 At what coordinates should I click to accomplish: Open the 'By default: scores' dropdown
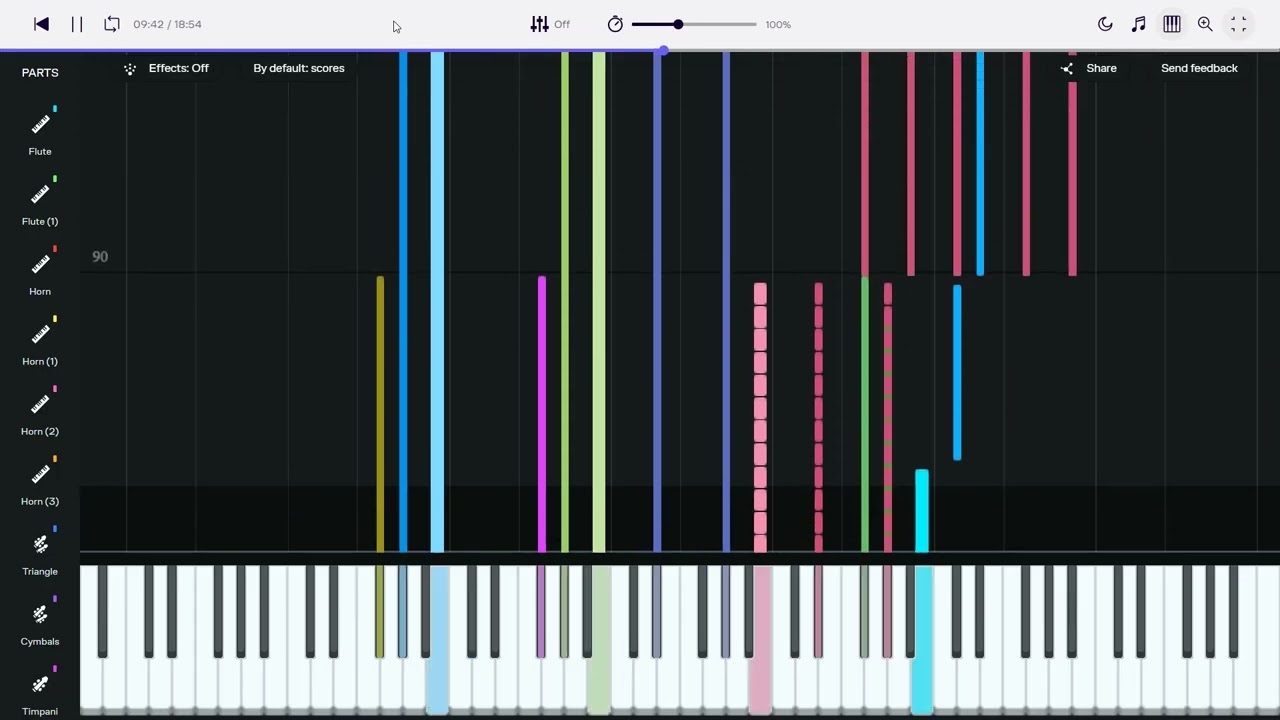pos(299,68)
